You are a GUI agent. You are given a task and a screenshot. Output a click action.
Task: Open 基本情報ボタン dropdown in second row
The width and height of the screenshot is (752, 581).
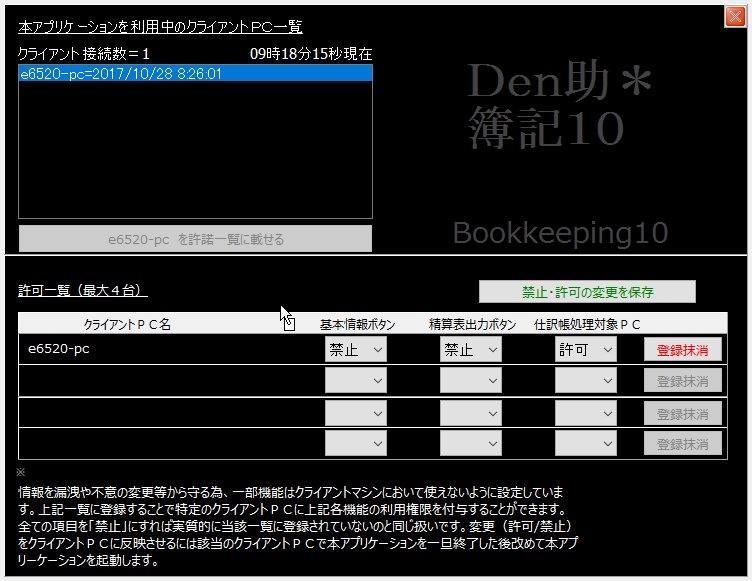355,381
